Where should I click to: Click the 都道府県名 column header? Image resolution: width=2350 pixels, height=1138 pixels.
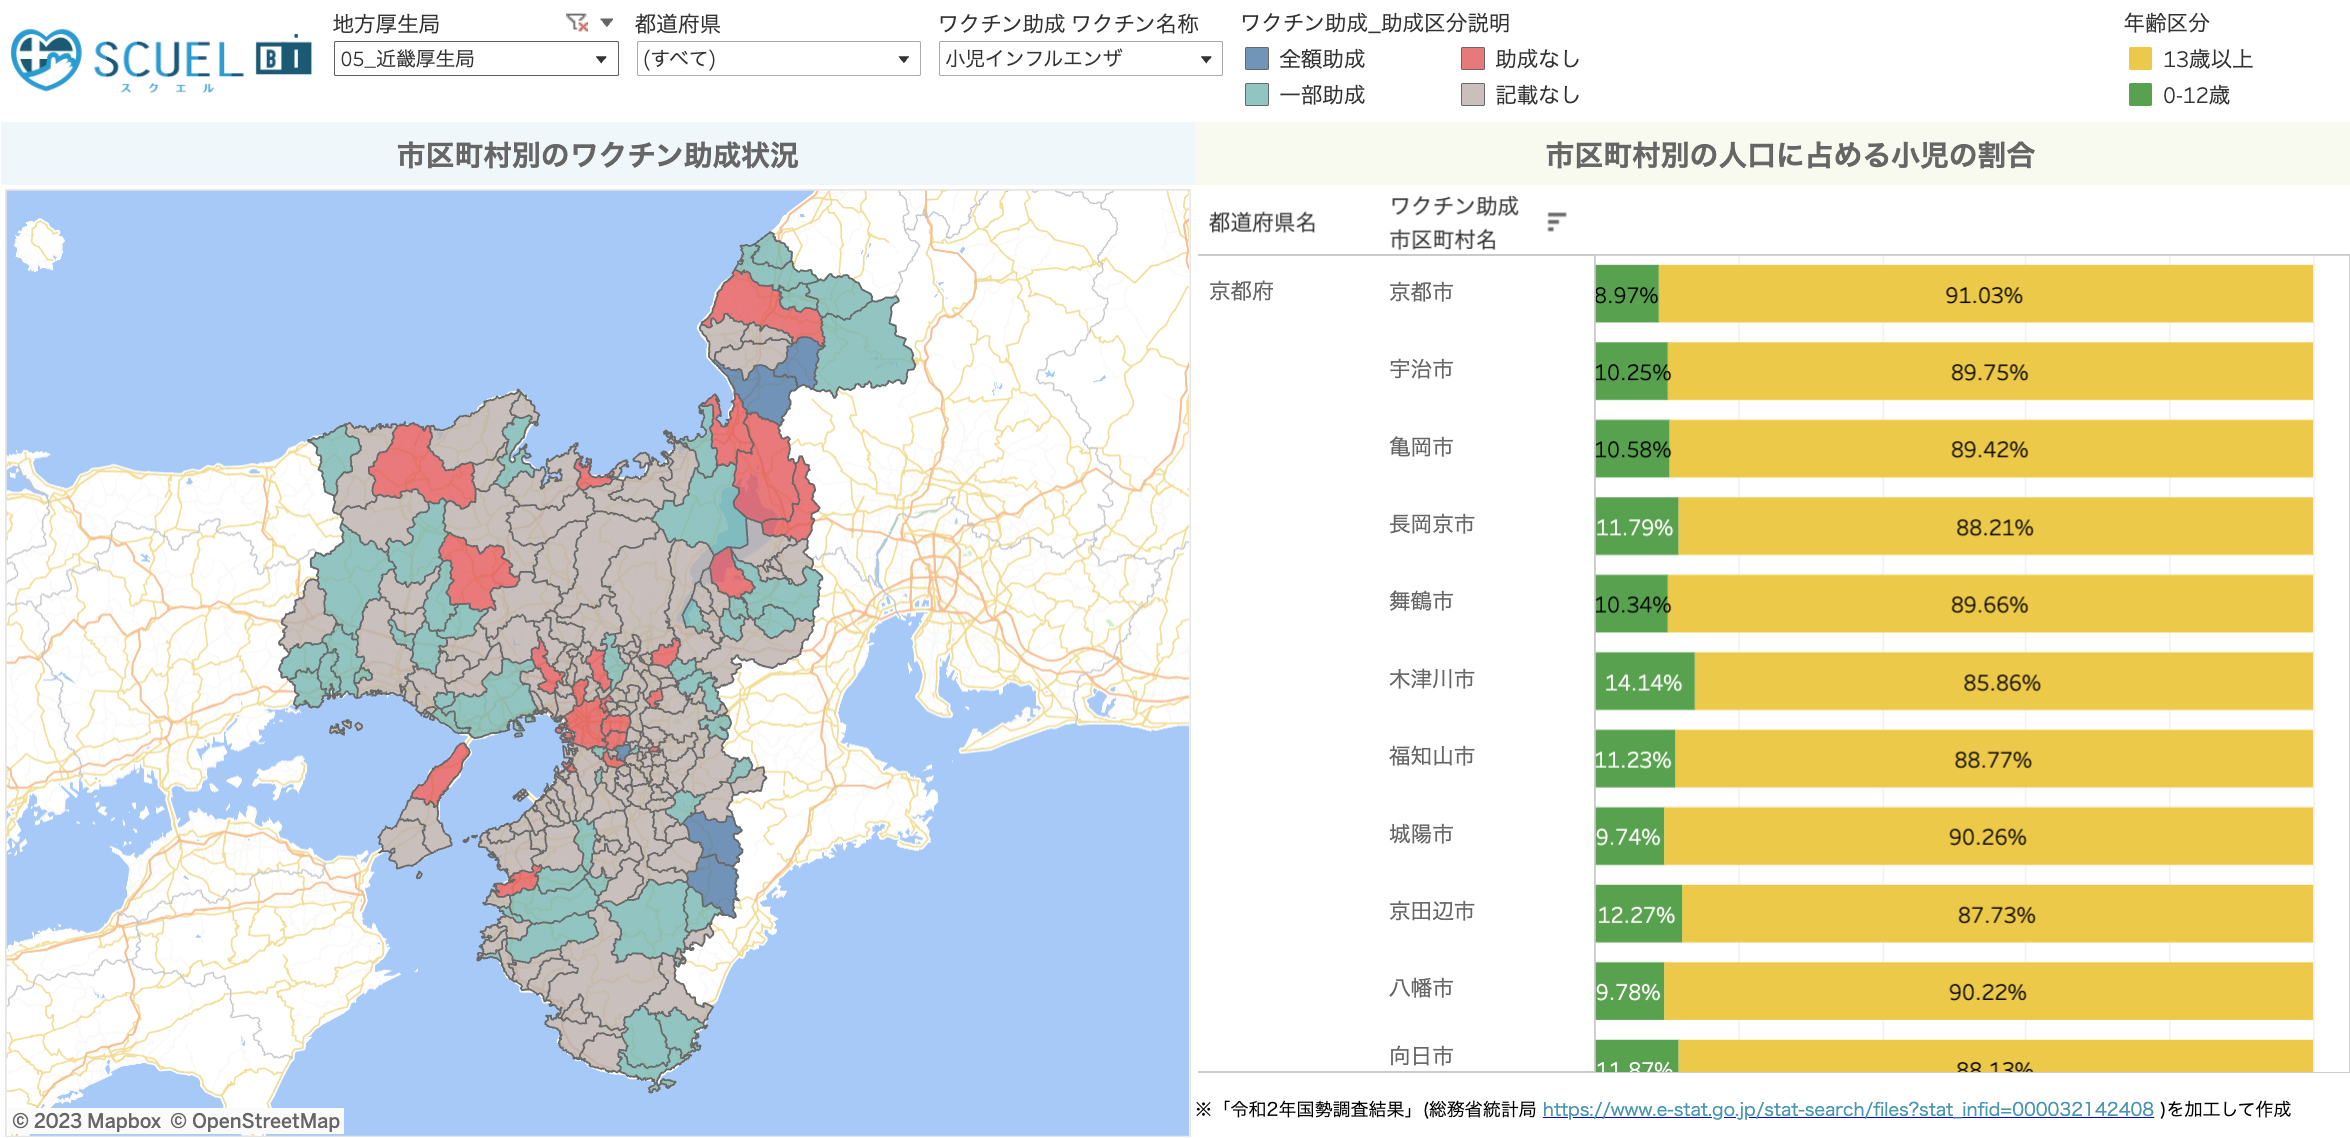pyautogui.click(x=1262, y=222)
